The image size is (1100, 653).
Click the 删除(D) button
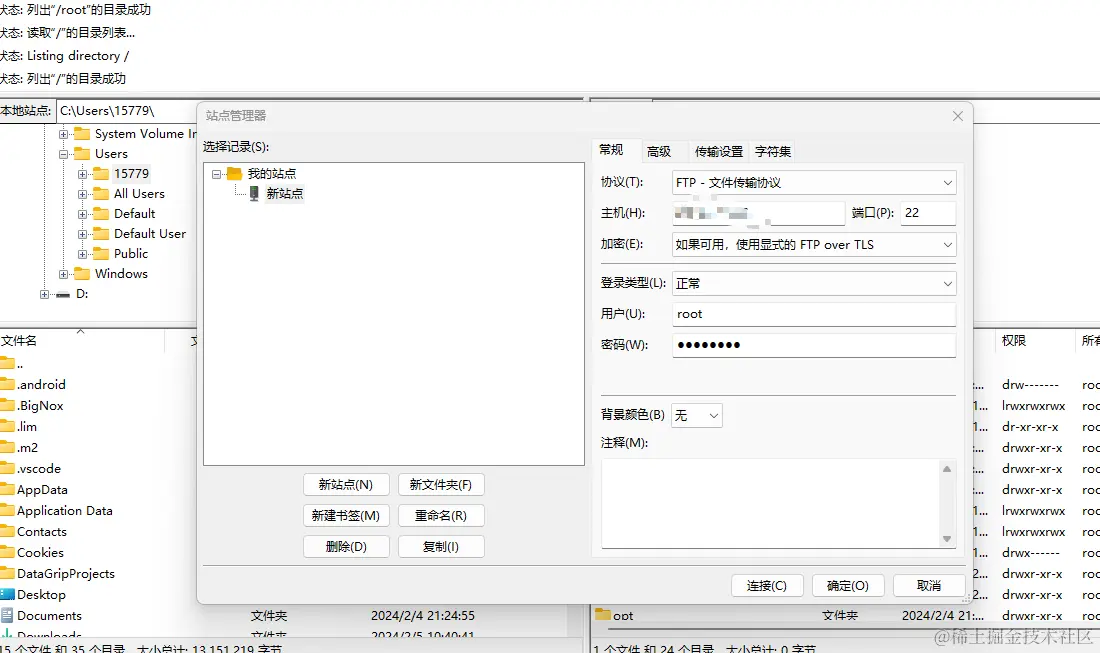[x=346, y=546]
